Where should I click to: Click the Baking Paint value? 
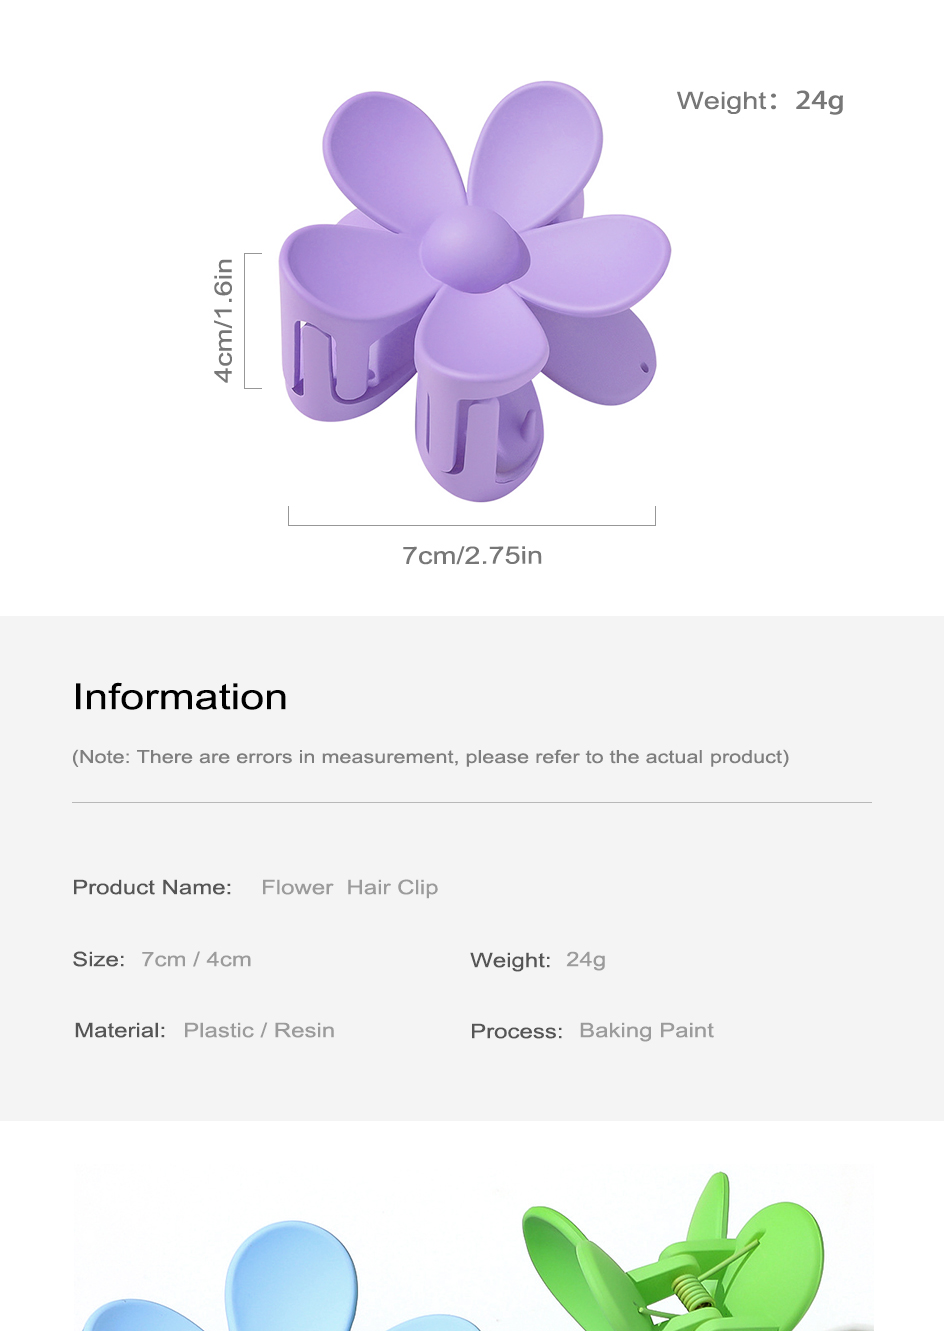point(647,1031)
